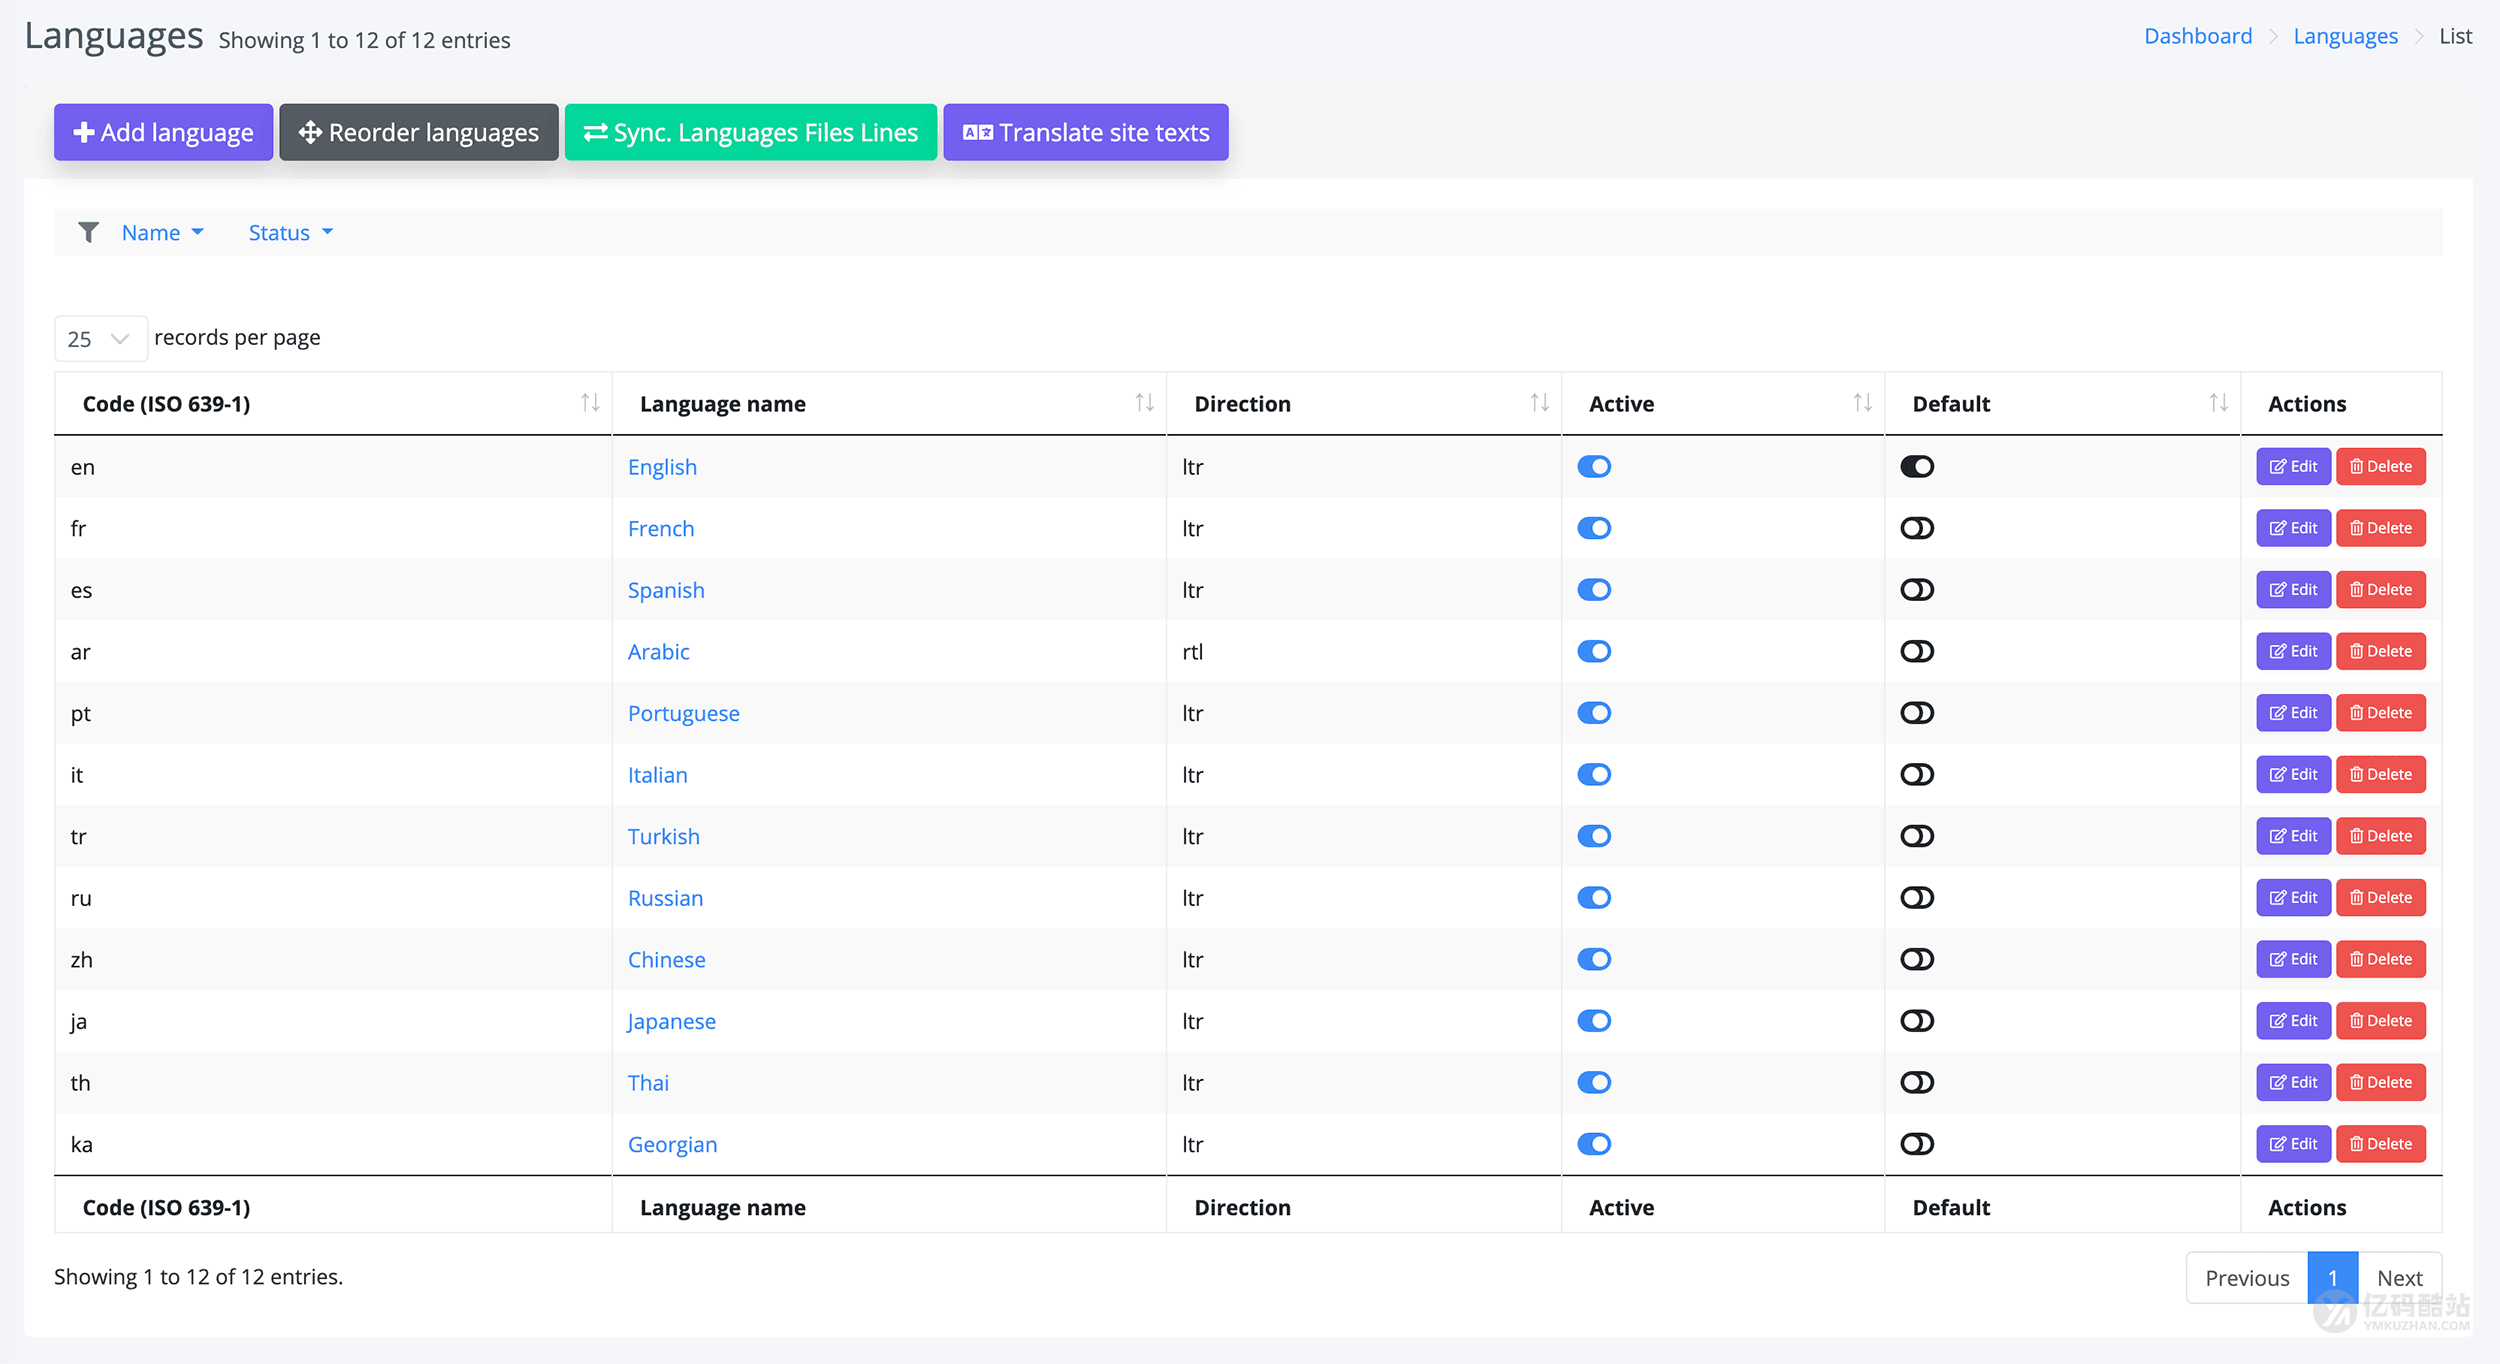Expand the Status filter dropdown
2500x1364 pixels.
click(x=290, y=232)
